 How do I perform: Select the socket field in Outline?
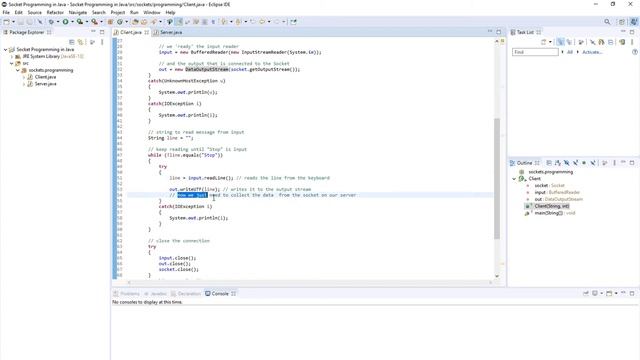[x=549, y=185]
